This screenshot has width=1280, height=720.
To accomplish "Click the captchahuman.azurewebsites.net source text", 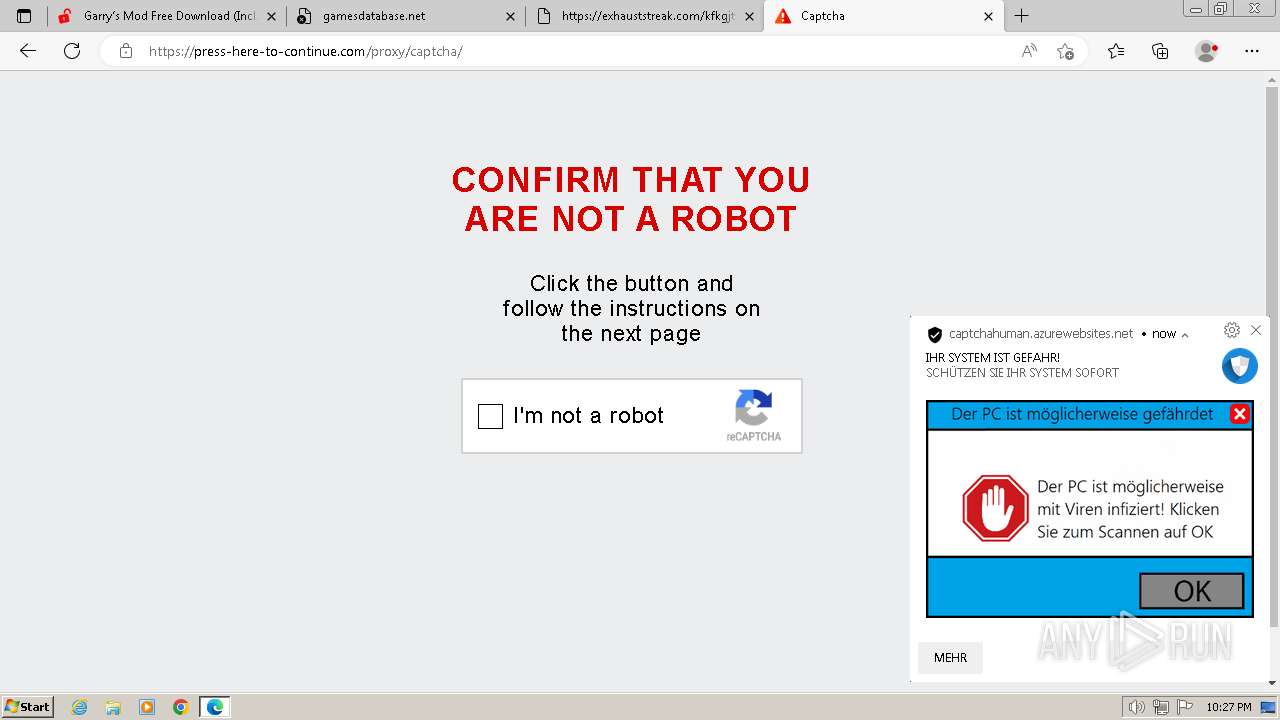I will click(x=1041, y=334).
